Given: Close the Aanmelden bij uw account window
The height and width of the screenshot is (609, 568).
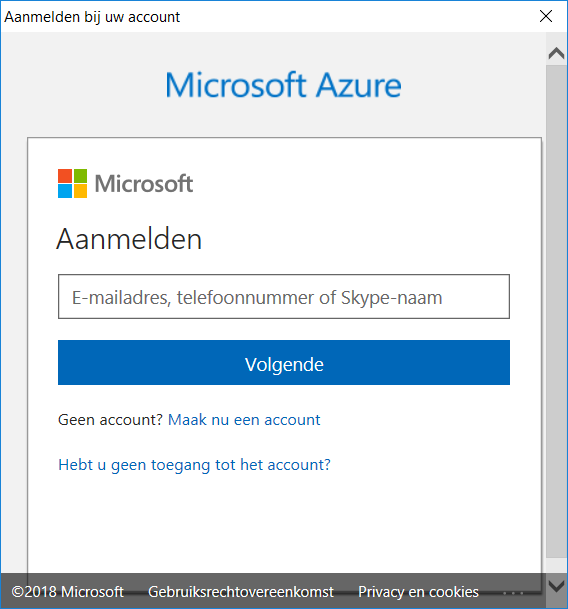Looking at the screenshot, I should 546,16.
